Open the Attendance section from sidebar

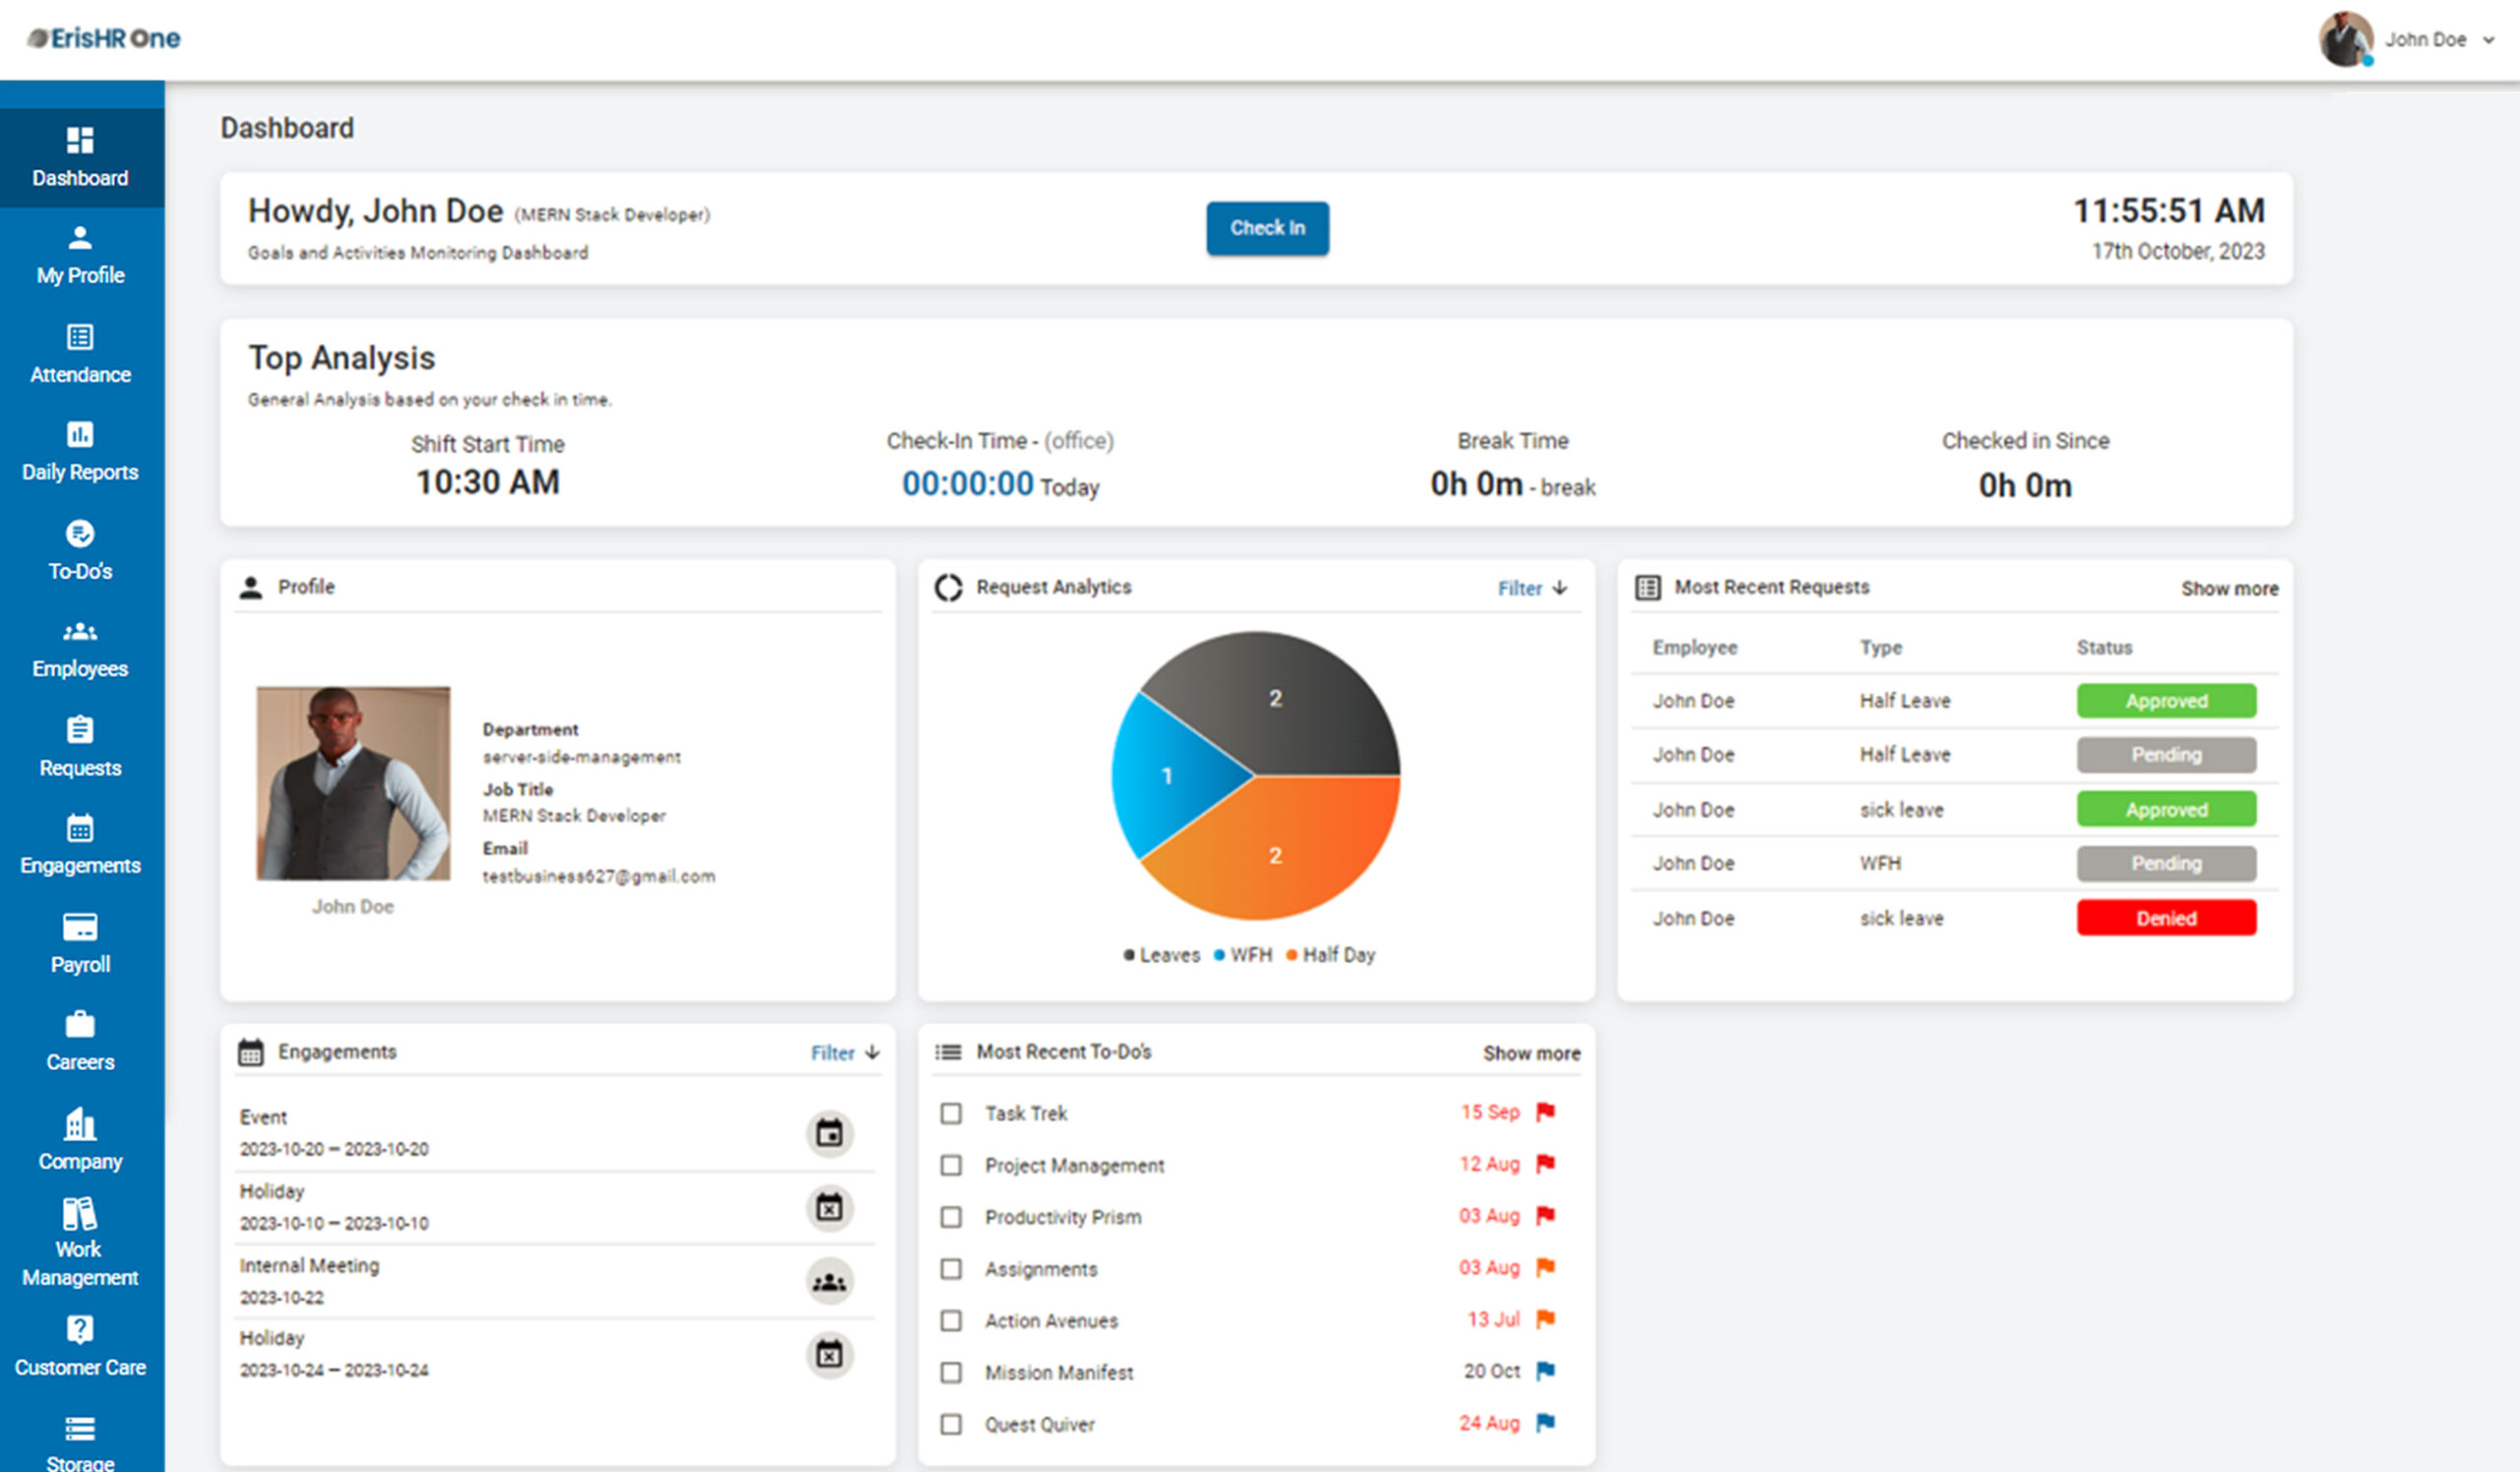pos(80,357)
